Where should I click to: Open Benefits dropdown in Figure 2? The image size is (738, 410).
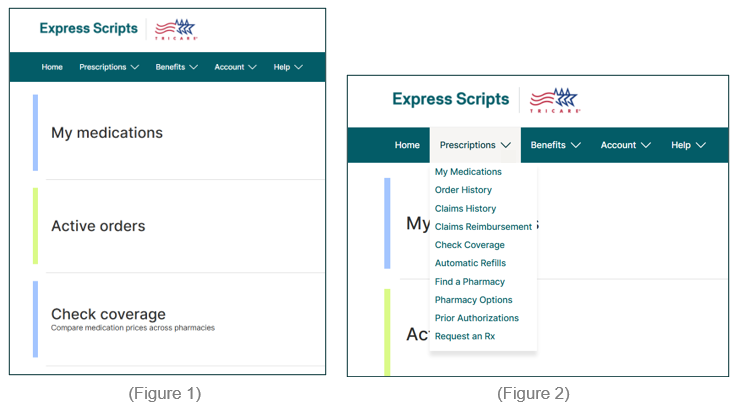pyautogui.click(x=555, y=145)
